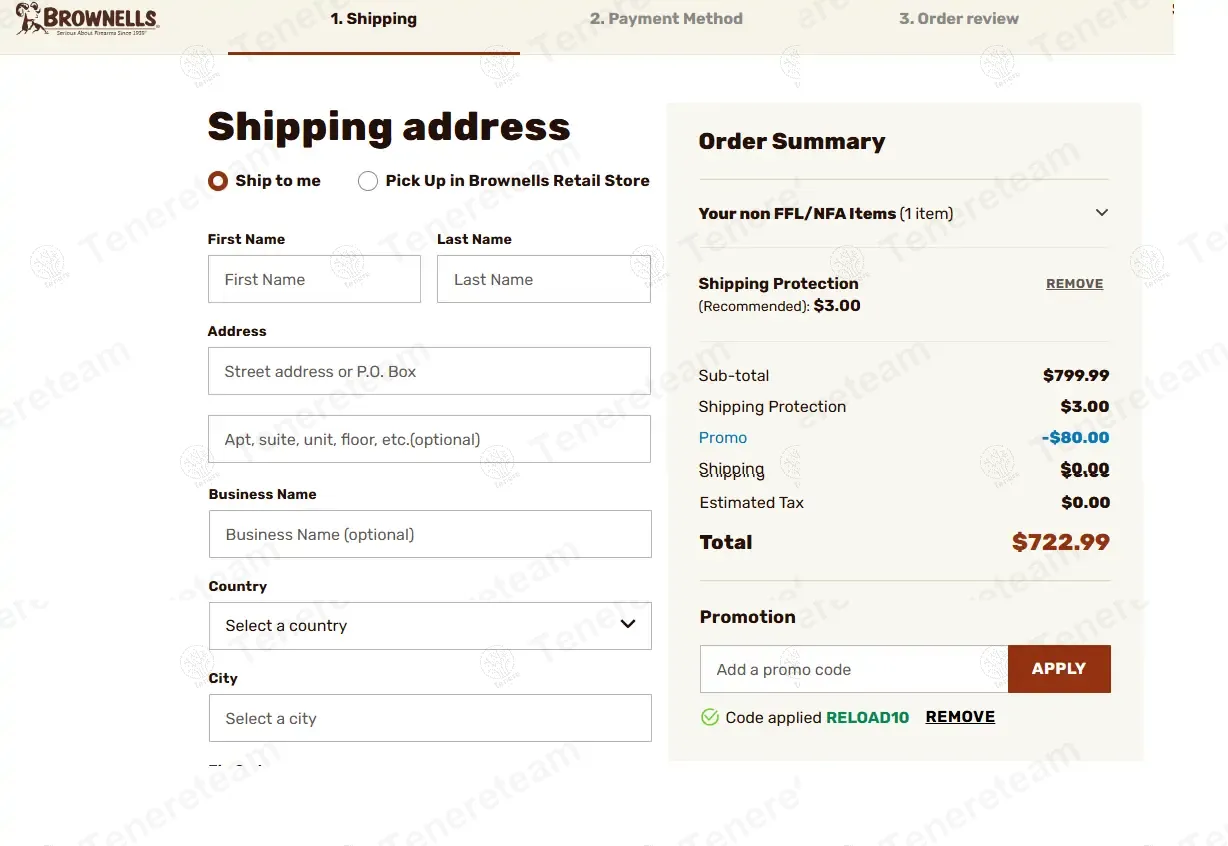This screenshot has width=1228, height=846.
Task: Remove the RELOAD10 promo code
Action: pyautogui.click(x=960, y=717)
